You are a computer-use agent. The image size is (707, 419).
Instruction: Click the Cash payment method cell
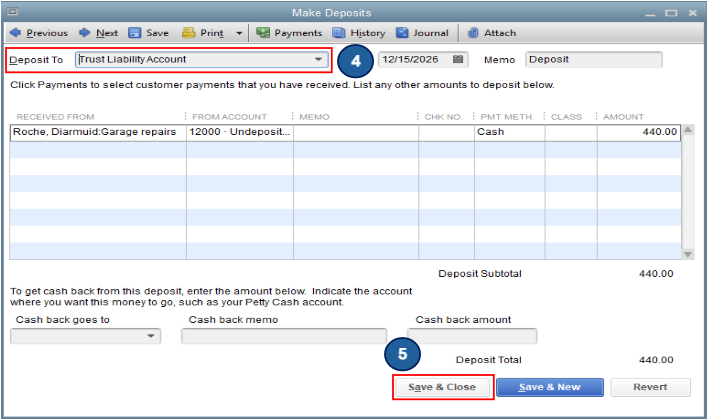pos(510,132)
